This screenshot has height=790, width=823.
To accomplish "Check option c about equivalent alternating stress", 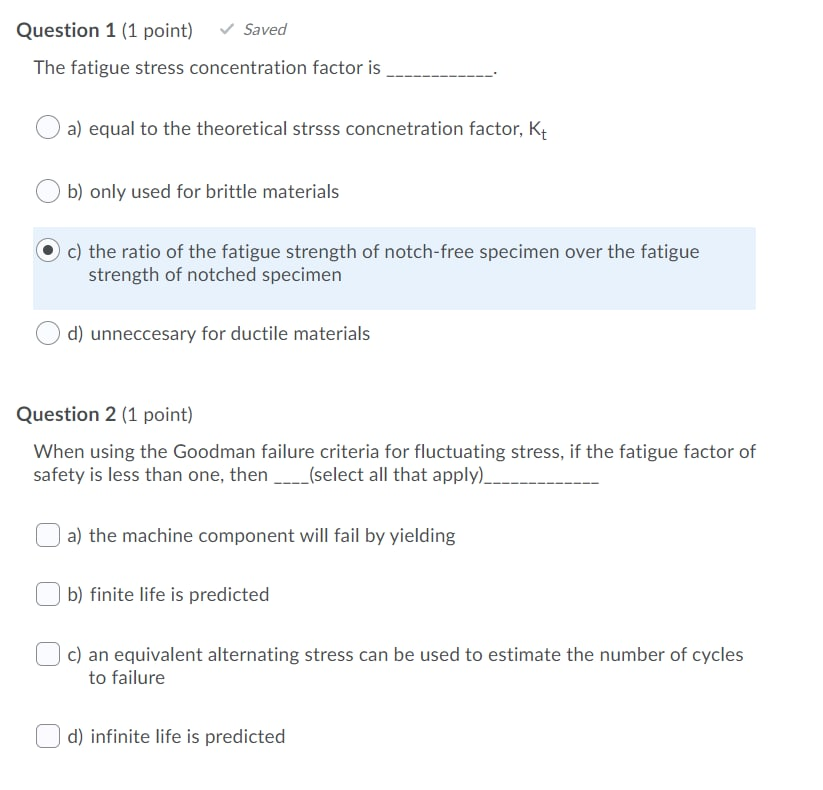I will click(x=47, y=654).
